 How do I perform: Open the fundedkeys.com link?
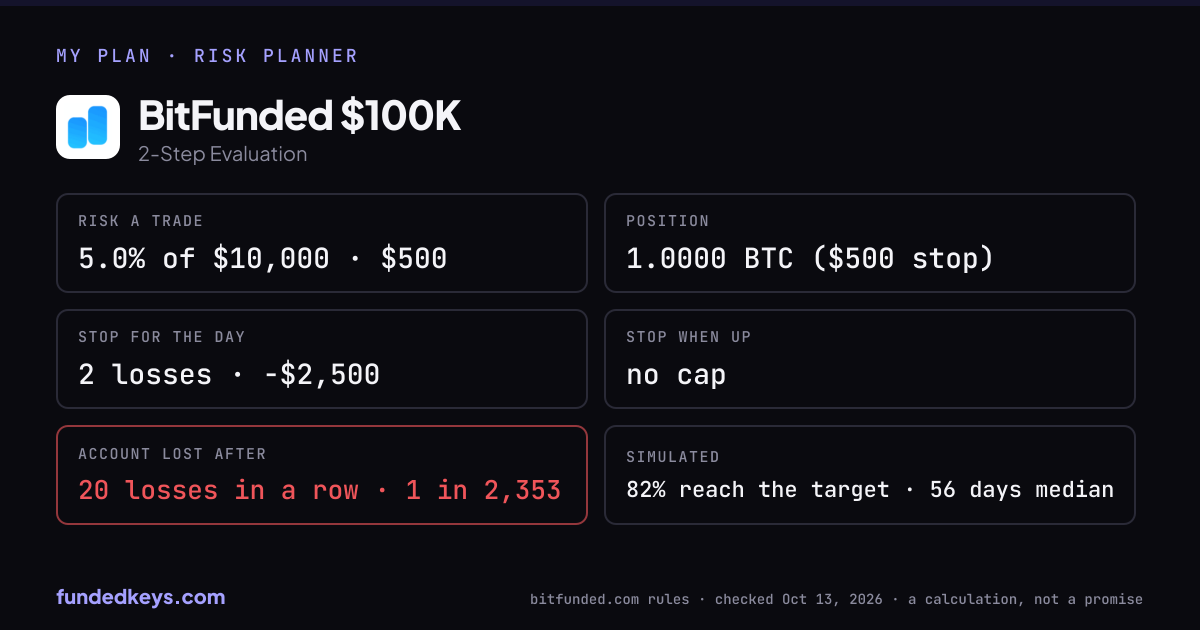tap(141, 597)
